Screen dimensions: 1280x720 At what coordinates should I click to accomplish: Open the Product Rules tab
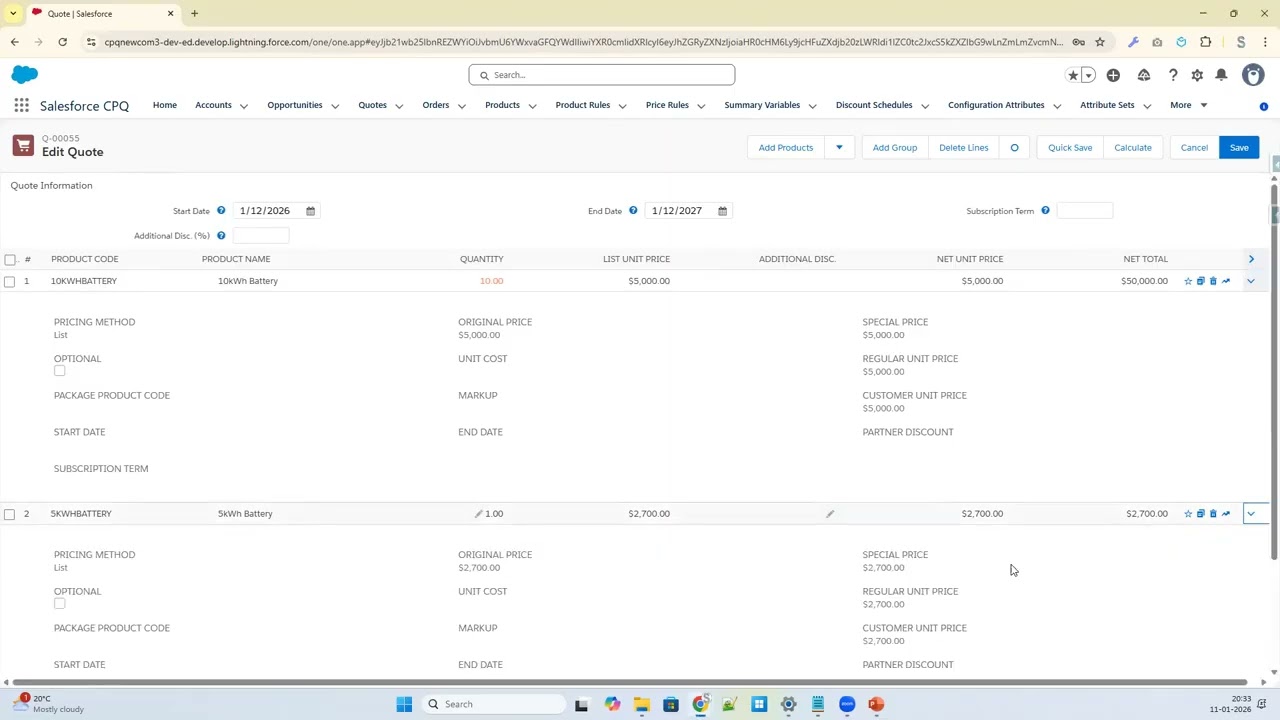coord(582,105)
